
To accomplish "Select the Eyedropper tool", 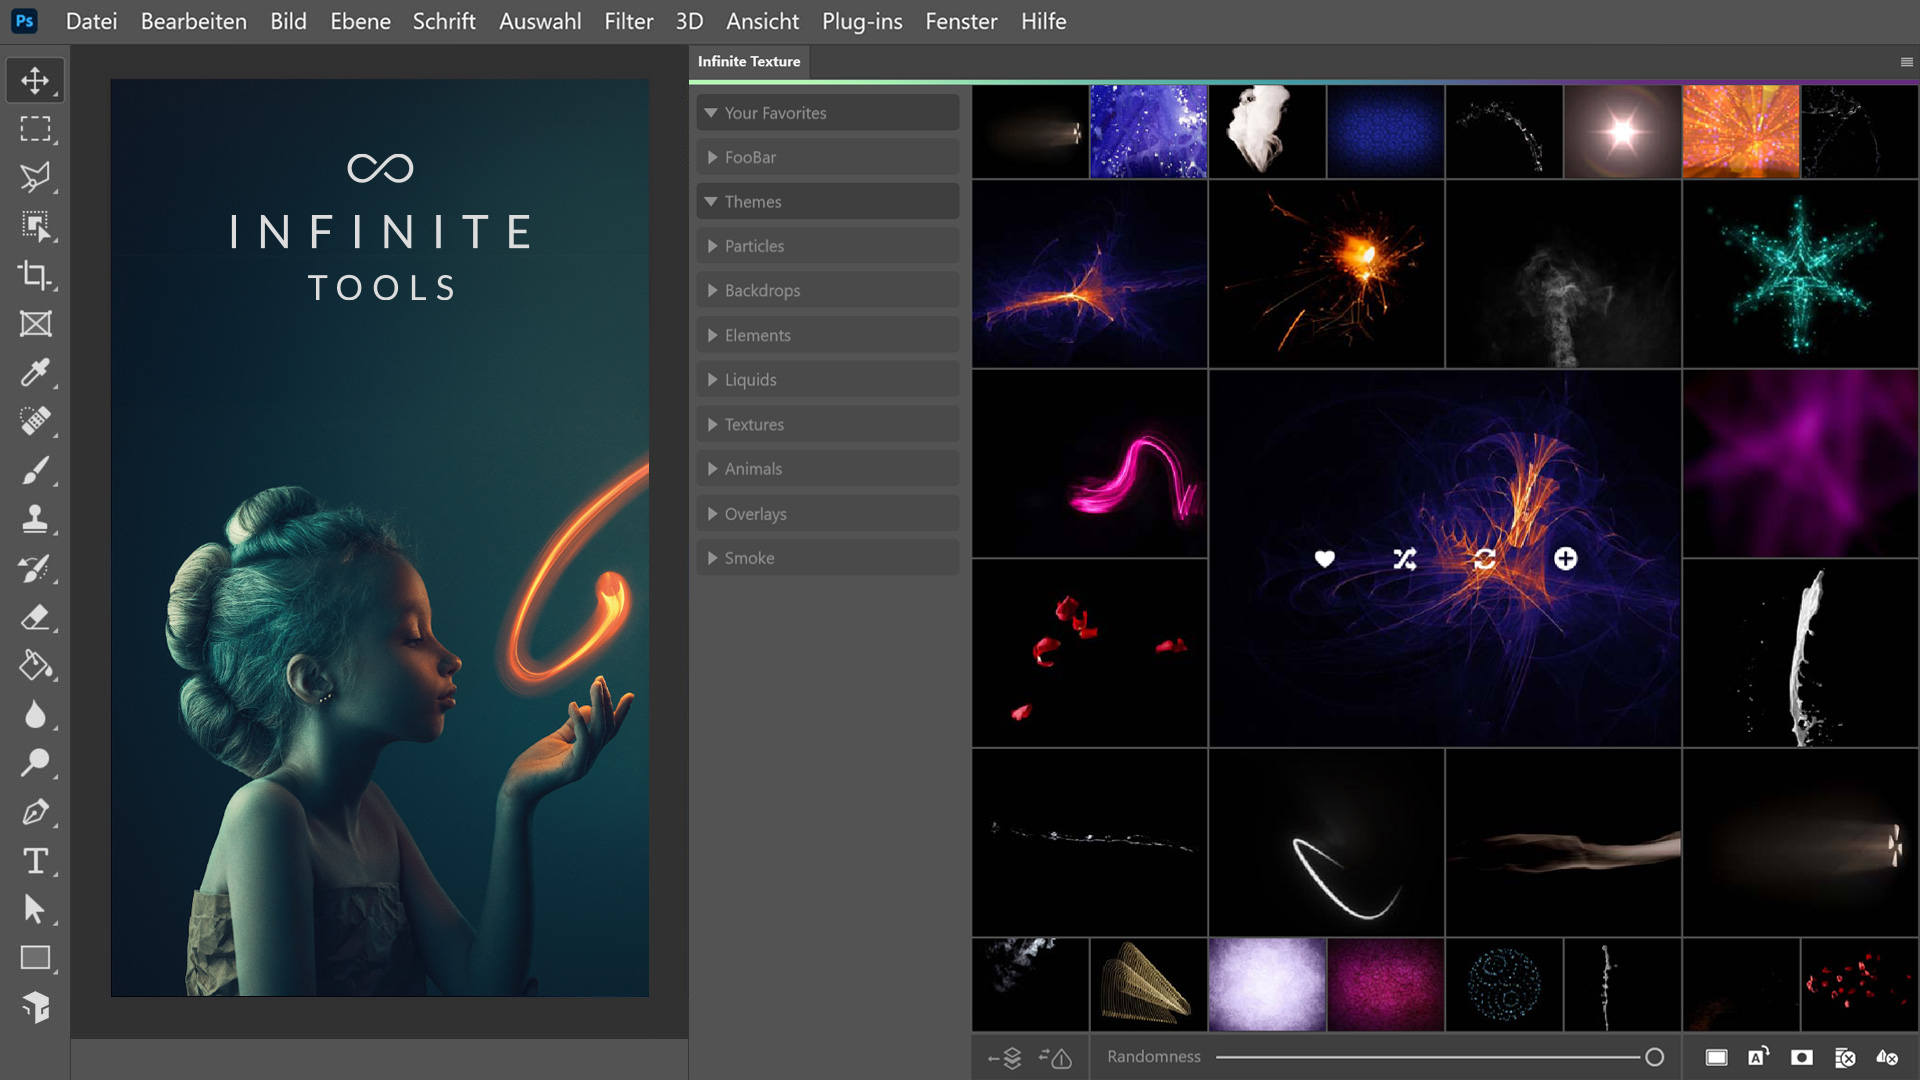I will click(x=35, y=372).
